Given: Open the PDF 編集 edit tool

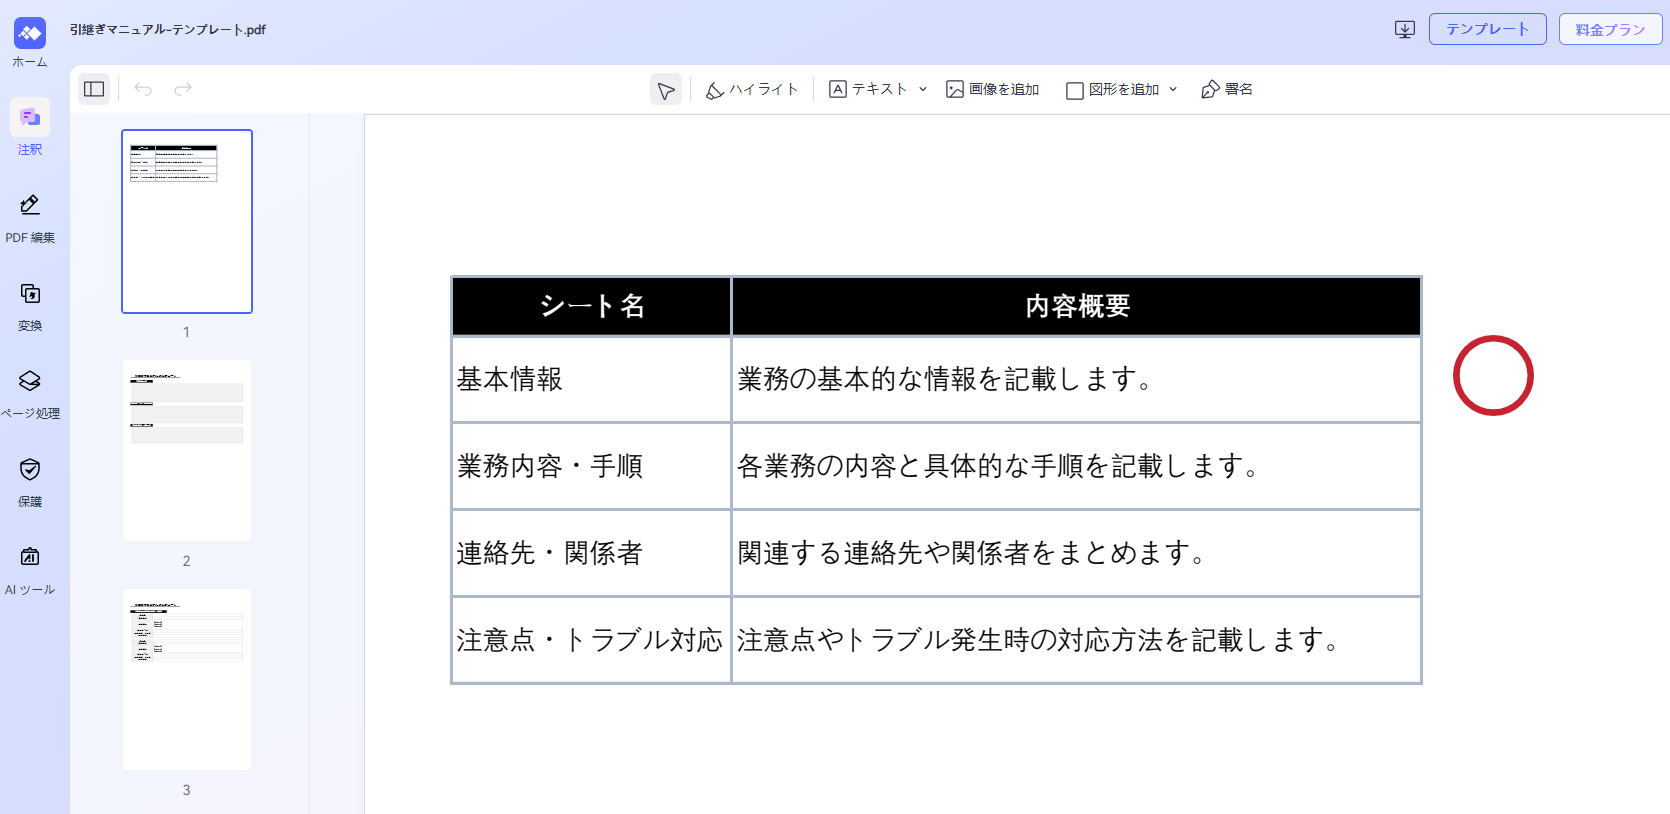Looking at the screenshot, I should (30, 218).
